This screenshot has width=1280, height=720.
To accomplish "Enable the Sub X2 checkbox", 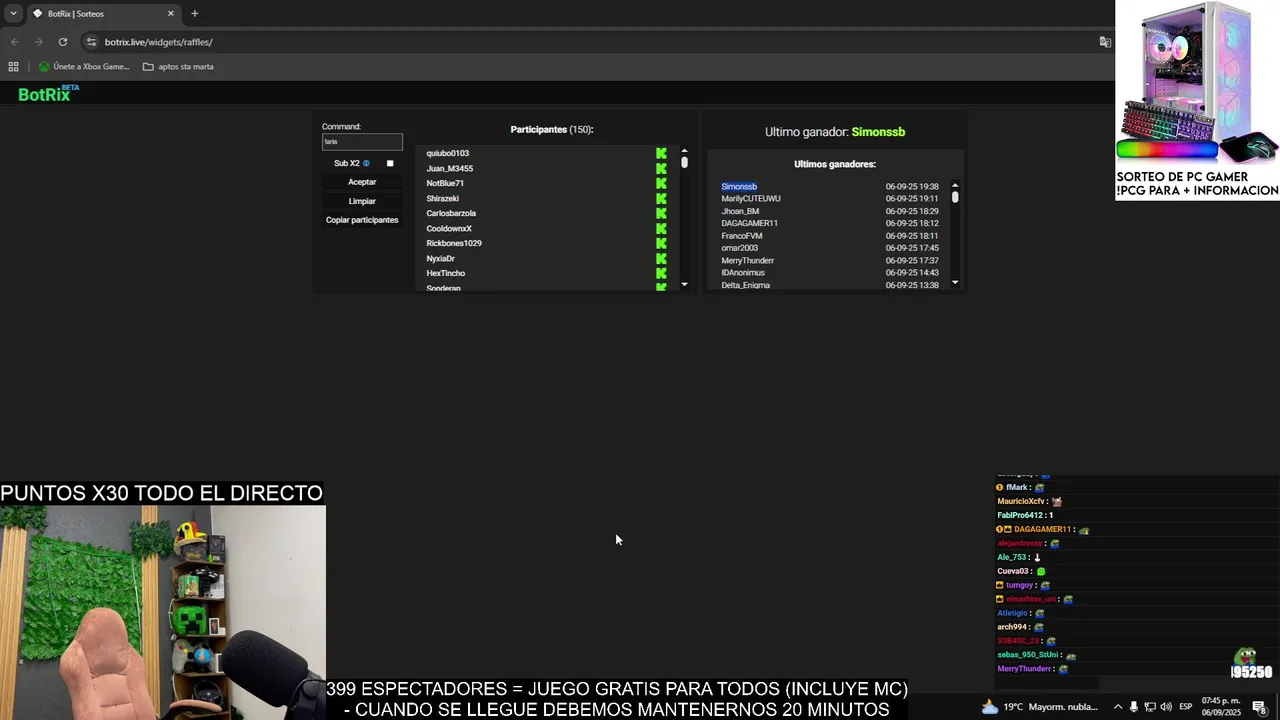I will click(390, 163).
